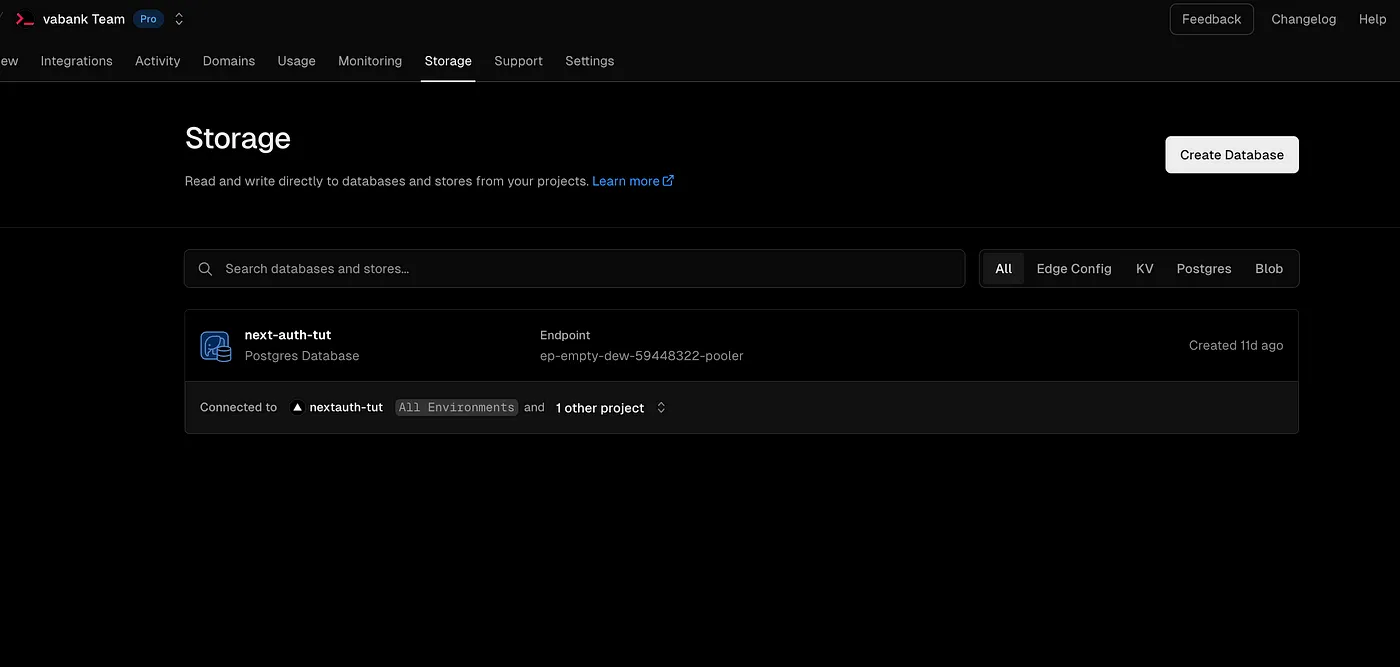Viewport: 1400px width, 667px height.
Task: Click the external link icon beside Learn more
Action: coord(669,181)
